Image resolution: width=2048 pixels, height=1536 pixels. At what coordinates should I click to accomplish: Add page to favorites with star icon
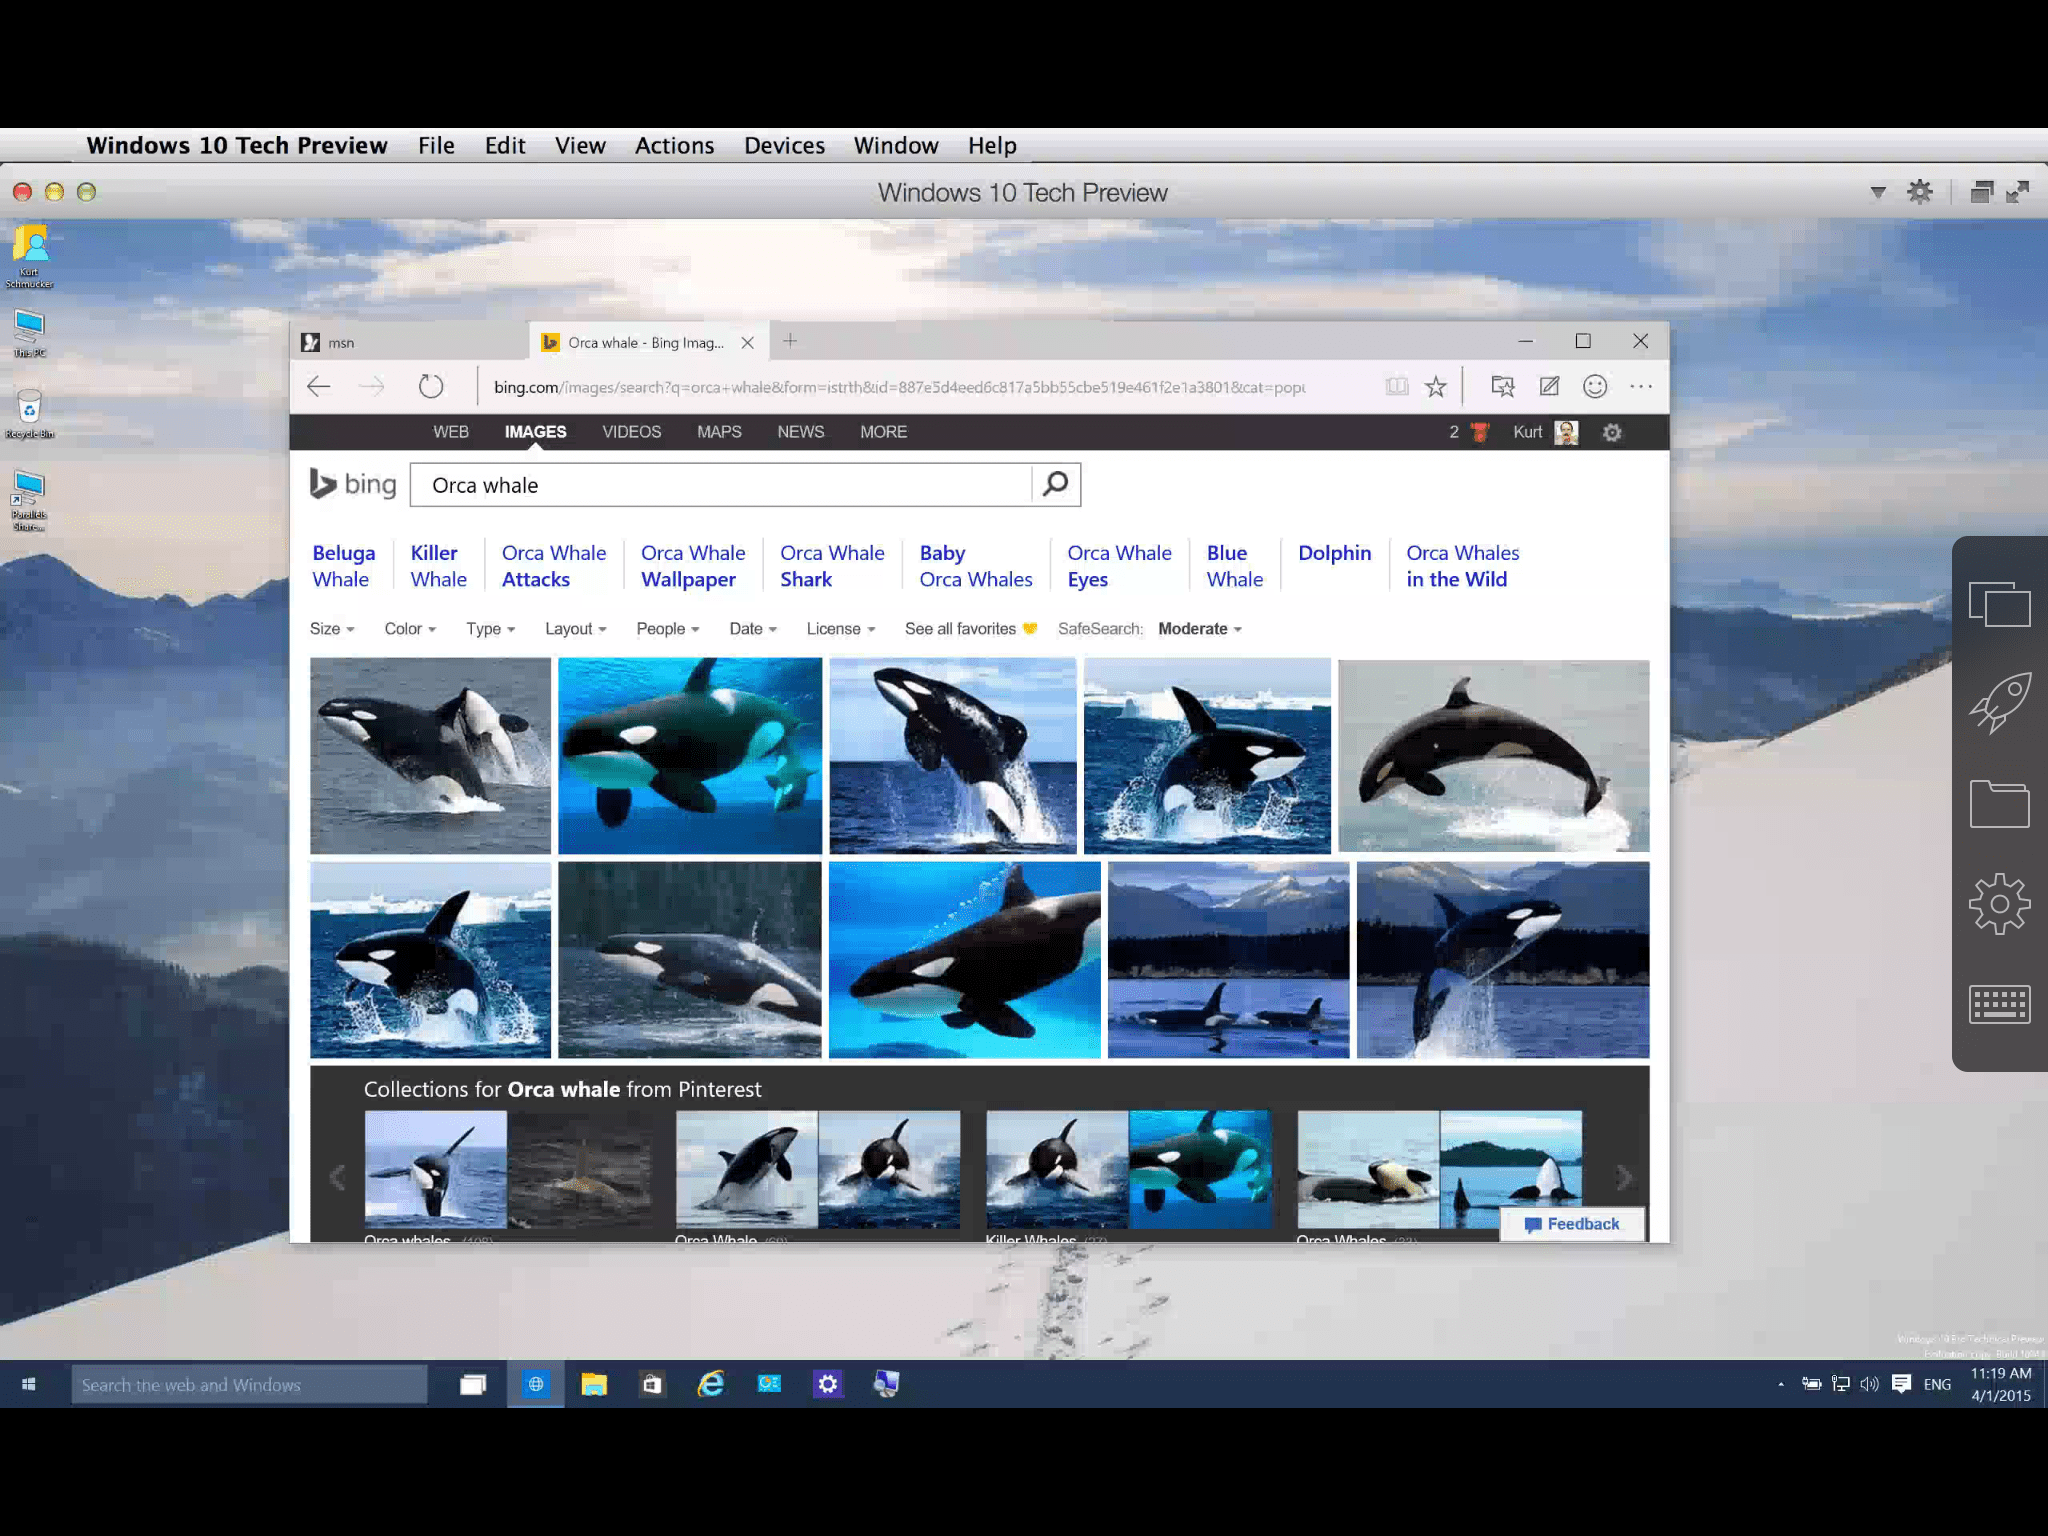pyautogui.click(x=1436, y=386)
